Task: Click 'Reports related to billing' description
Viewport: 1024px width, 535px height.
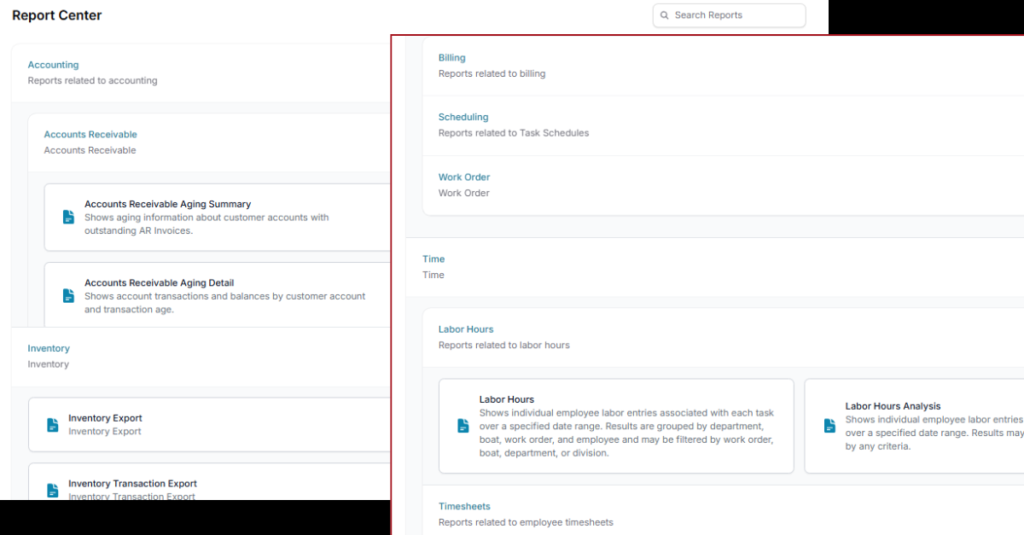Action: click(x=492, y=74)
